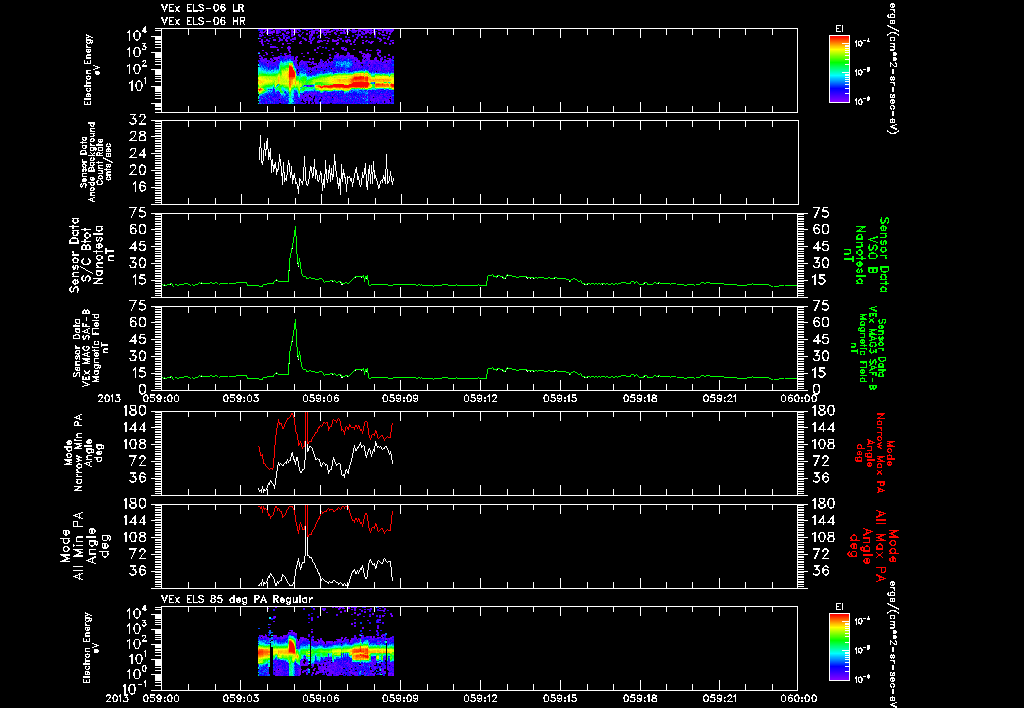Click "Electron Energy eV" label of ELS-06 panel
The image size is (1024, 708).
(x=93, y=70)
